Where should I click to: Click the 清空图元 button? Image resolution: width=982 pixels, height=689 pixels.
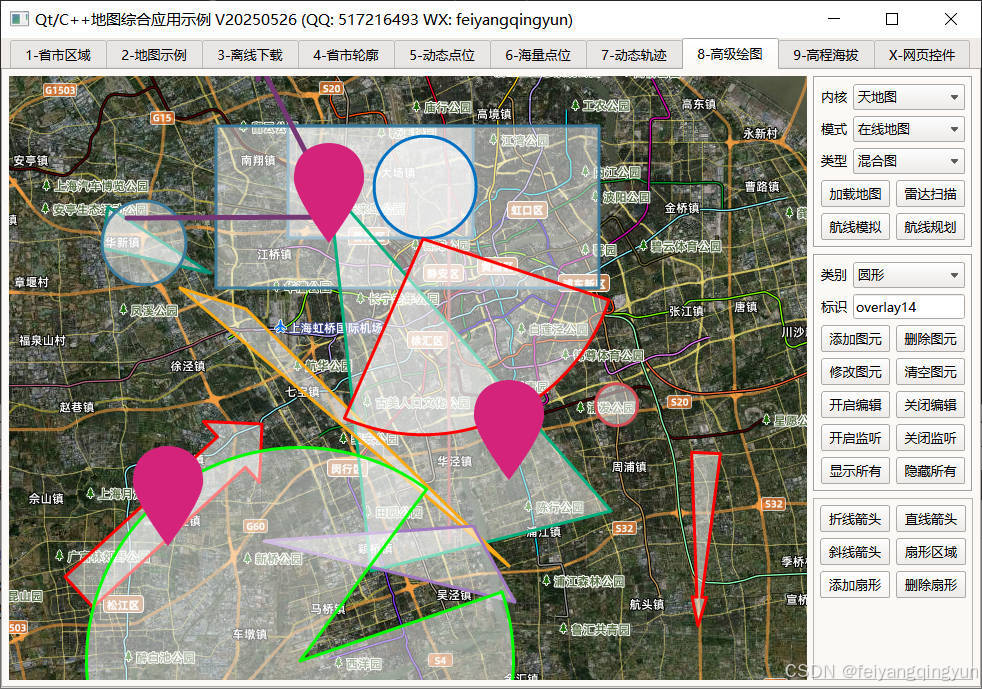(930, 372)
